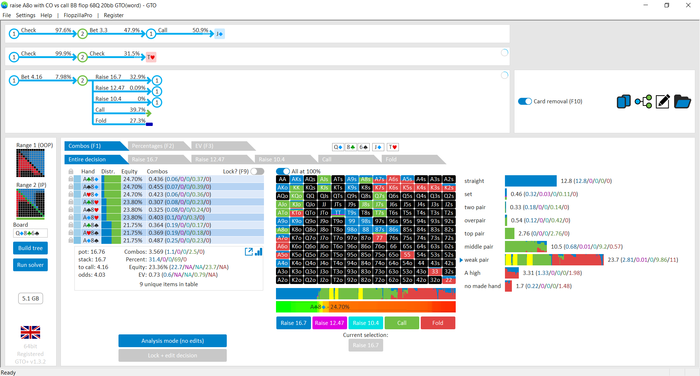700x376 pixels.
Task: Select the J♦ turn card above the matrix
Action: (378, 147)
